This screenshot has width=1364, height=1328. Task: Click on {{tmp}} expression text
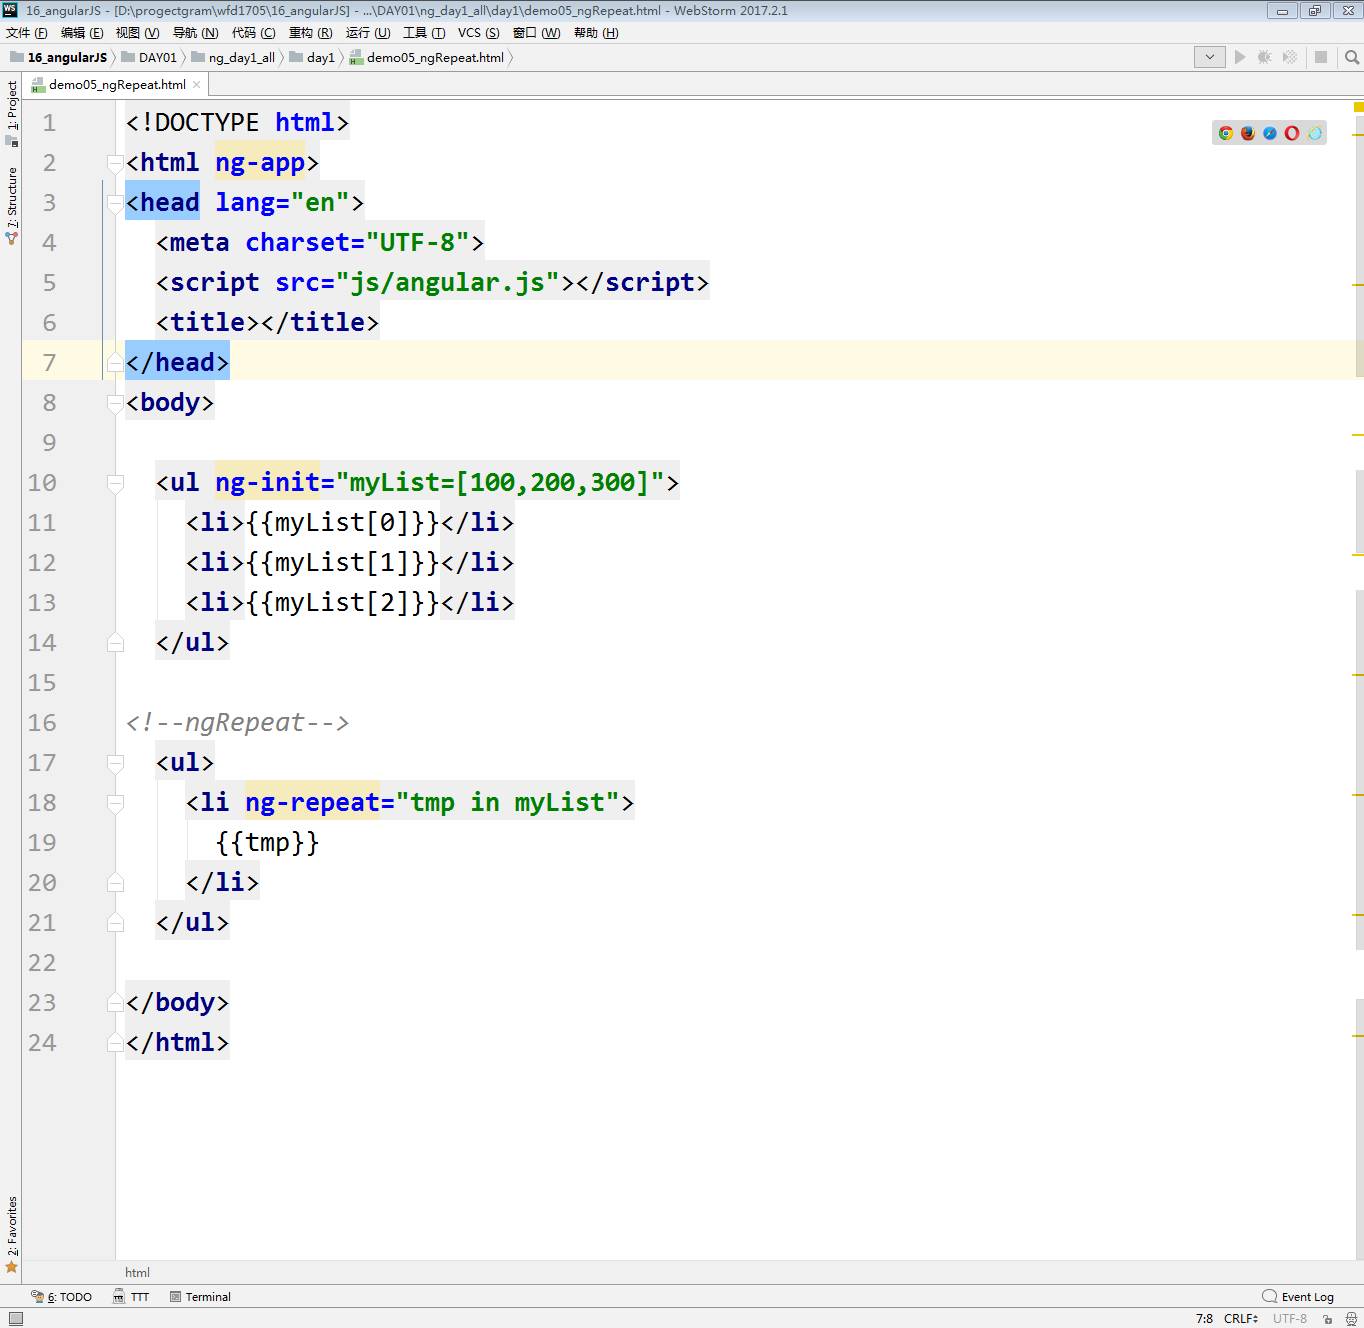click(x=267, y=842)
